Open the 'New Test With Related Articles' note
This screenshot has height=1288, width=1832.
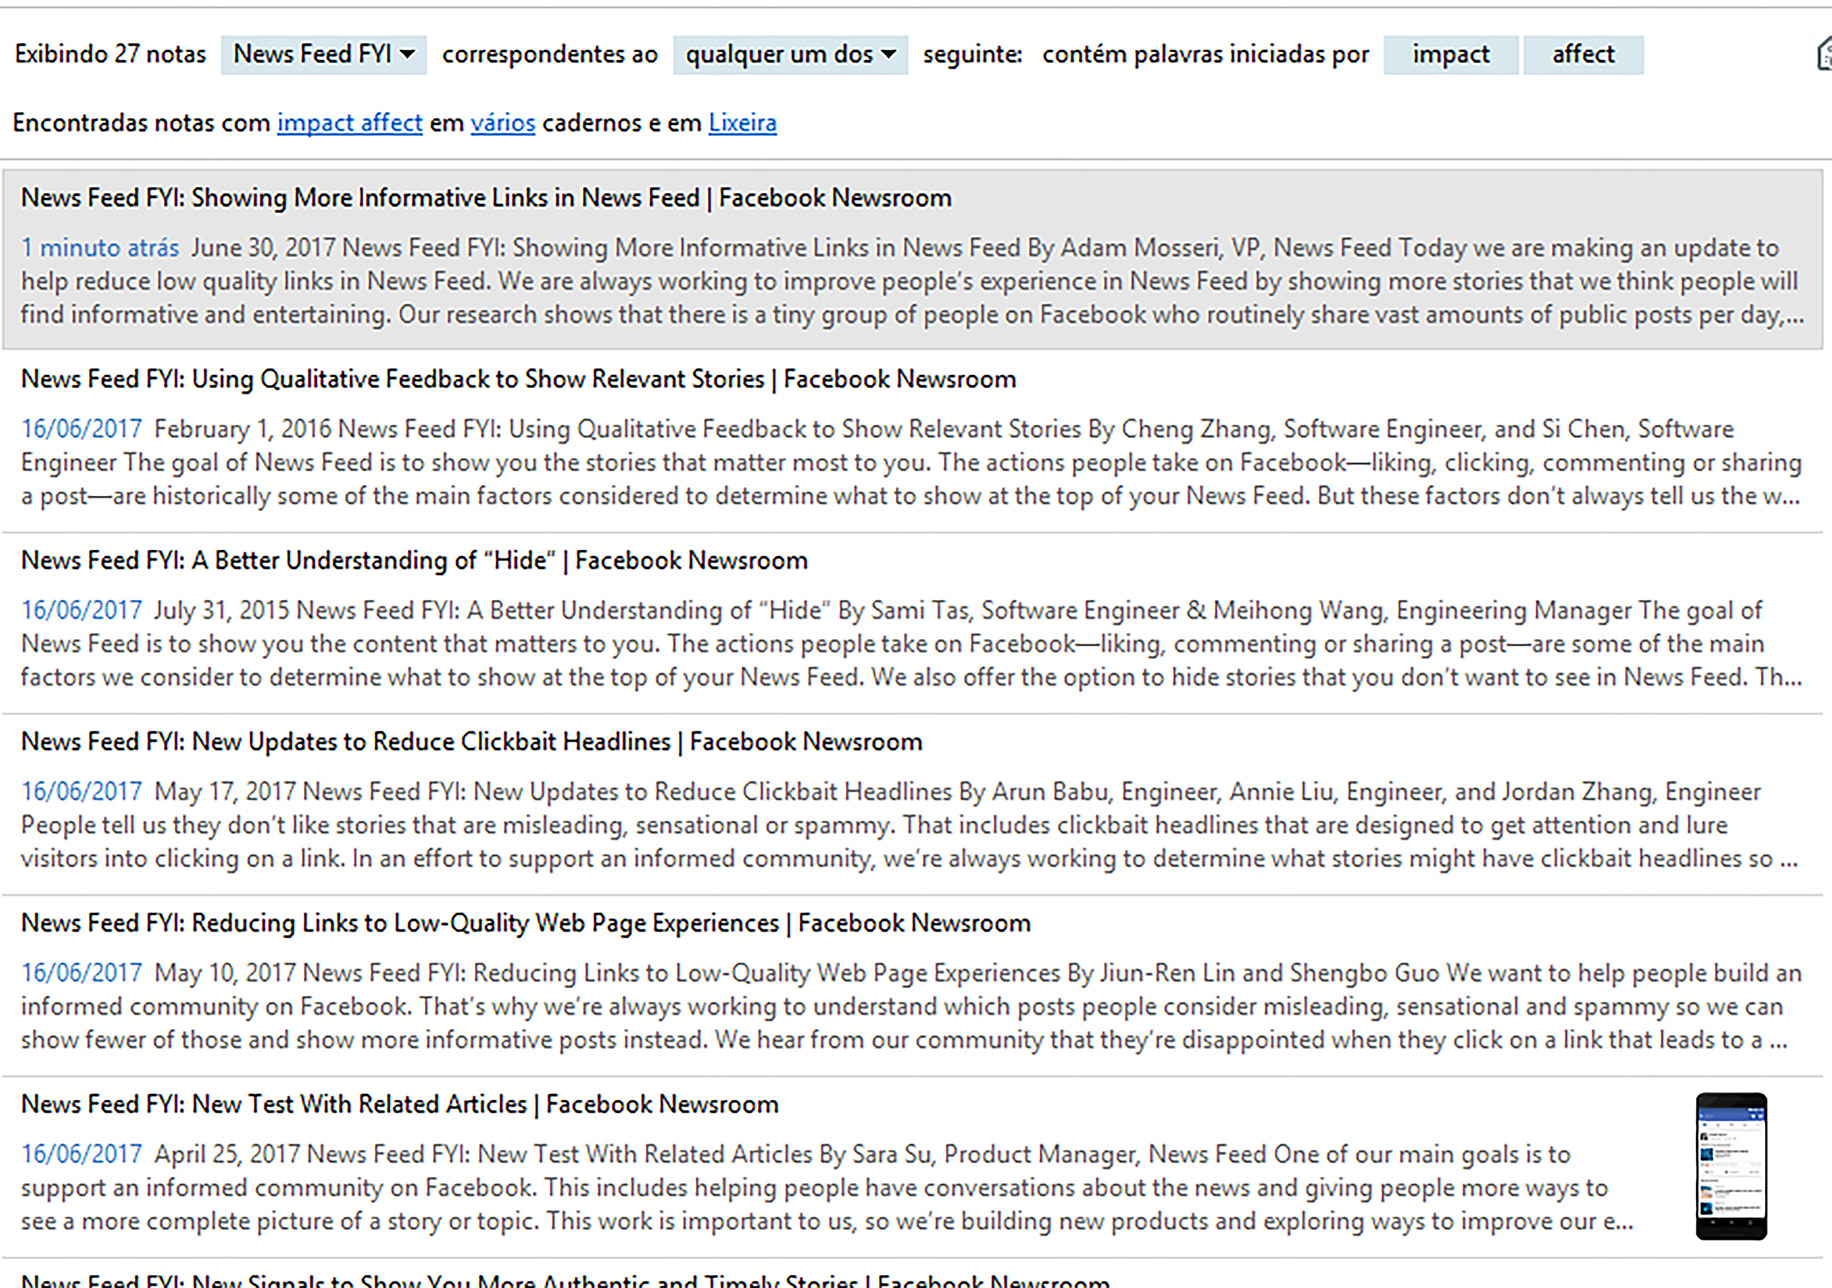click(399, 1104)
